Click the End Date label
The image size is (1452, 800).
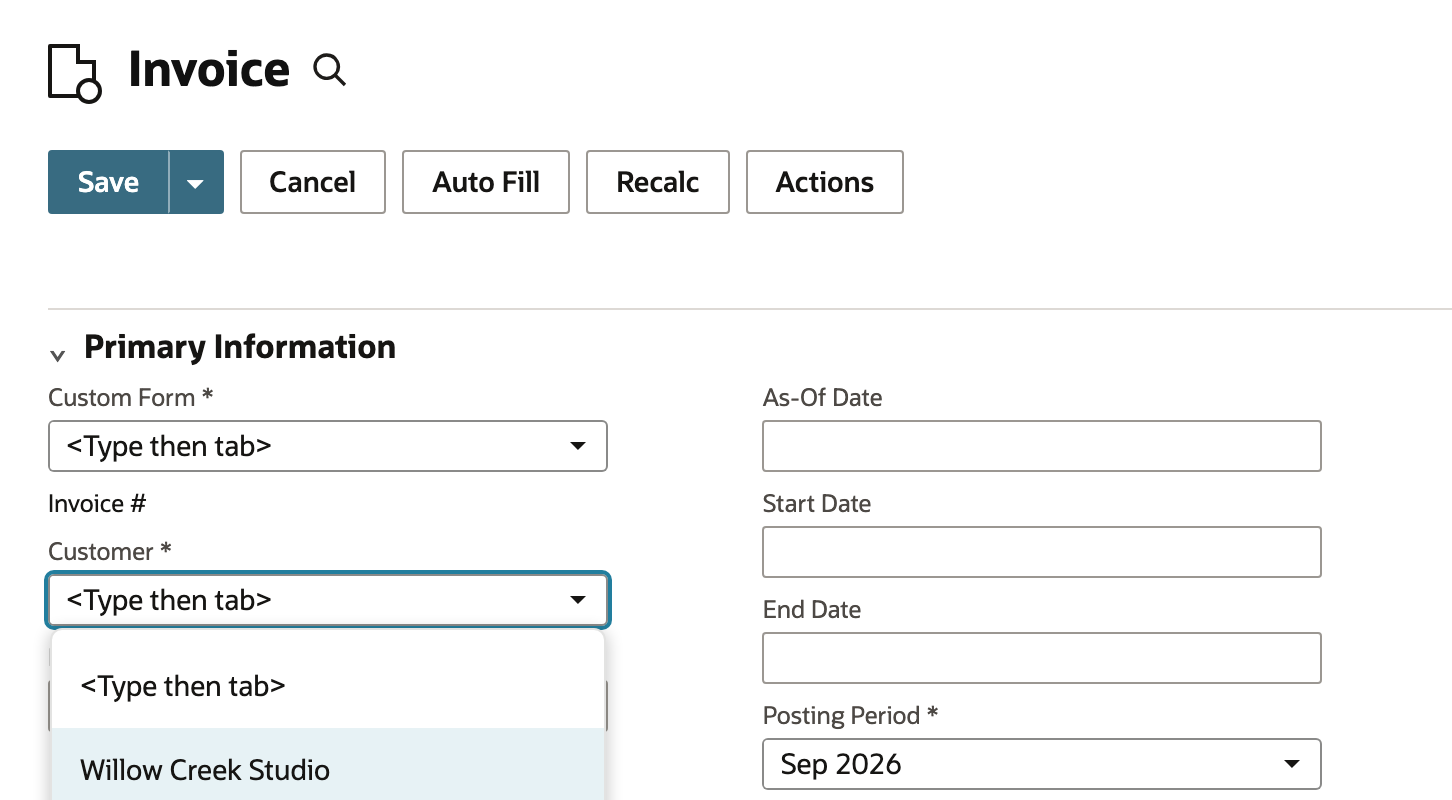pyautogui.click(x=812, y=609)
